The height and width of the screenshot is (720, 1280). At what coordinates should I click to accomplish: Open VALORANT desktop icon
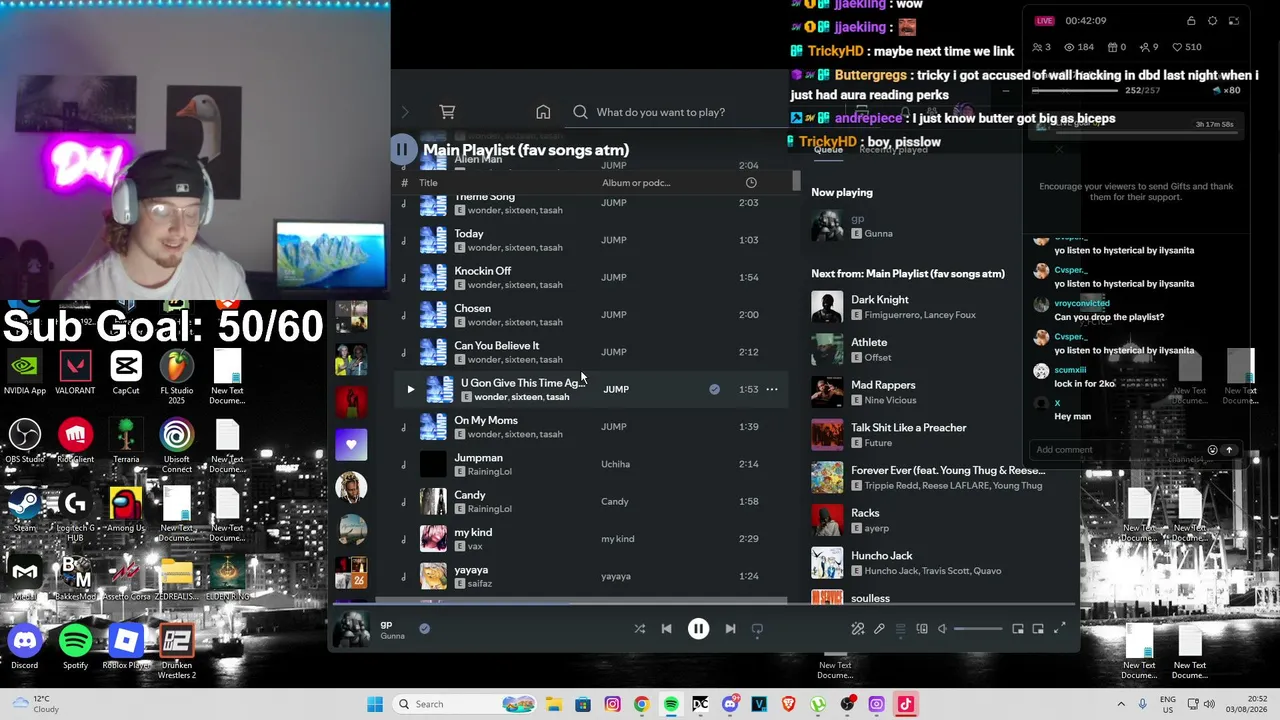(75, 374)
